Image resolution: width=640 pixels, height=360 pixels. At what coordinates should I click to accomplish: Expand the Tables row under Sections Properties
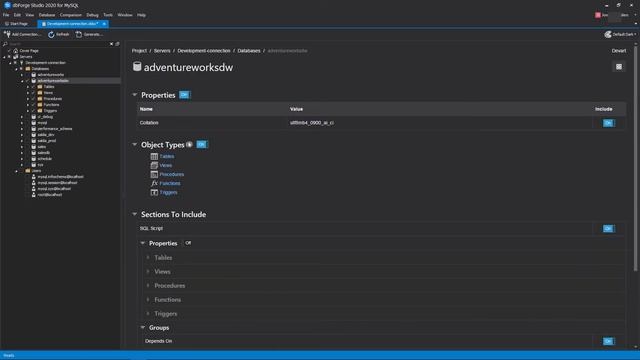148,258
